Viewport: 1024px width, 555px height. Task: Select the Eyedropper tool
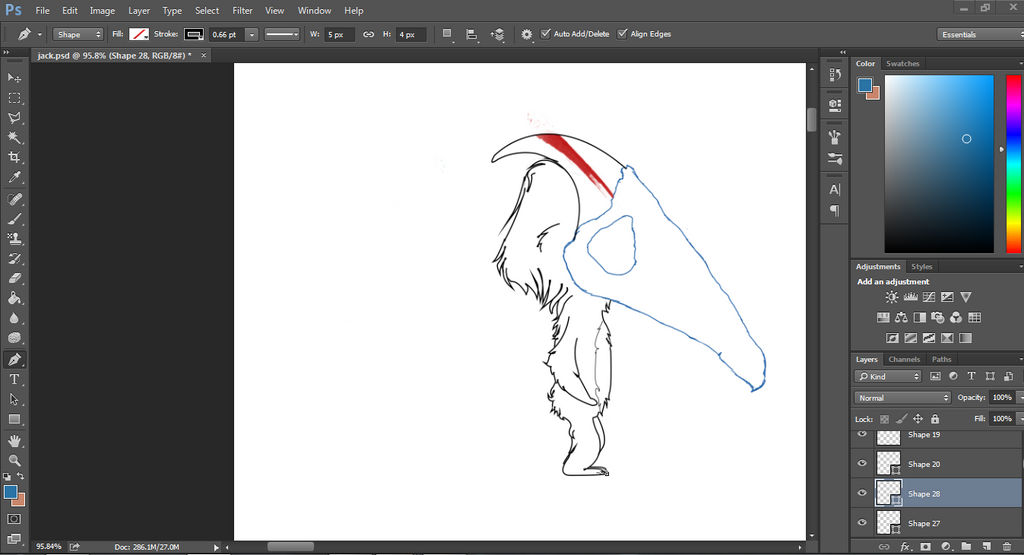coord(14,177)
